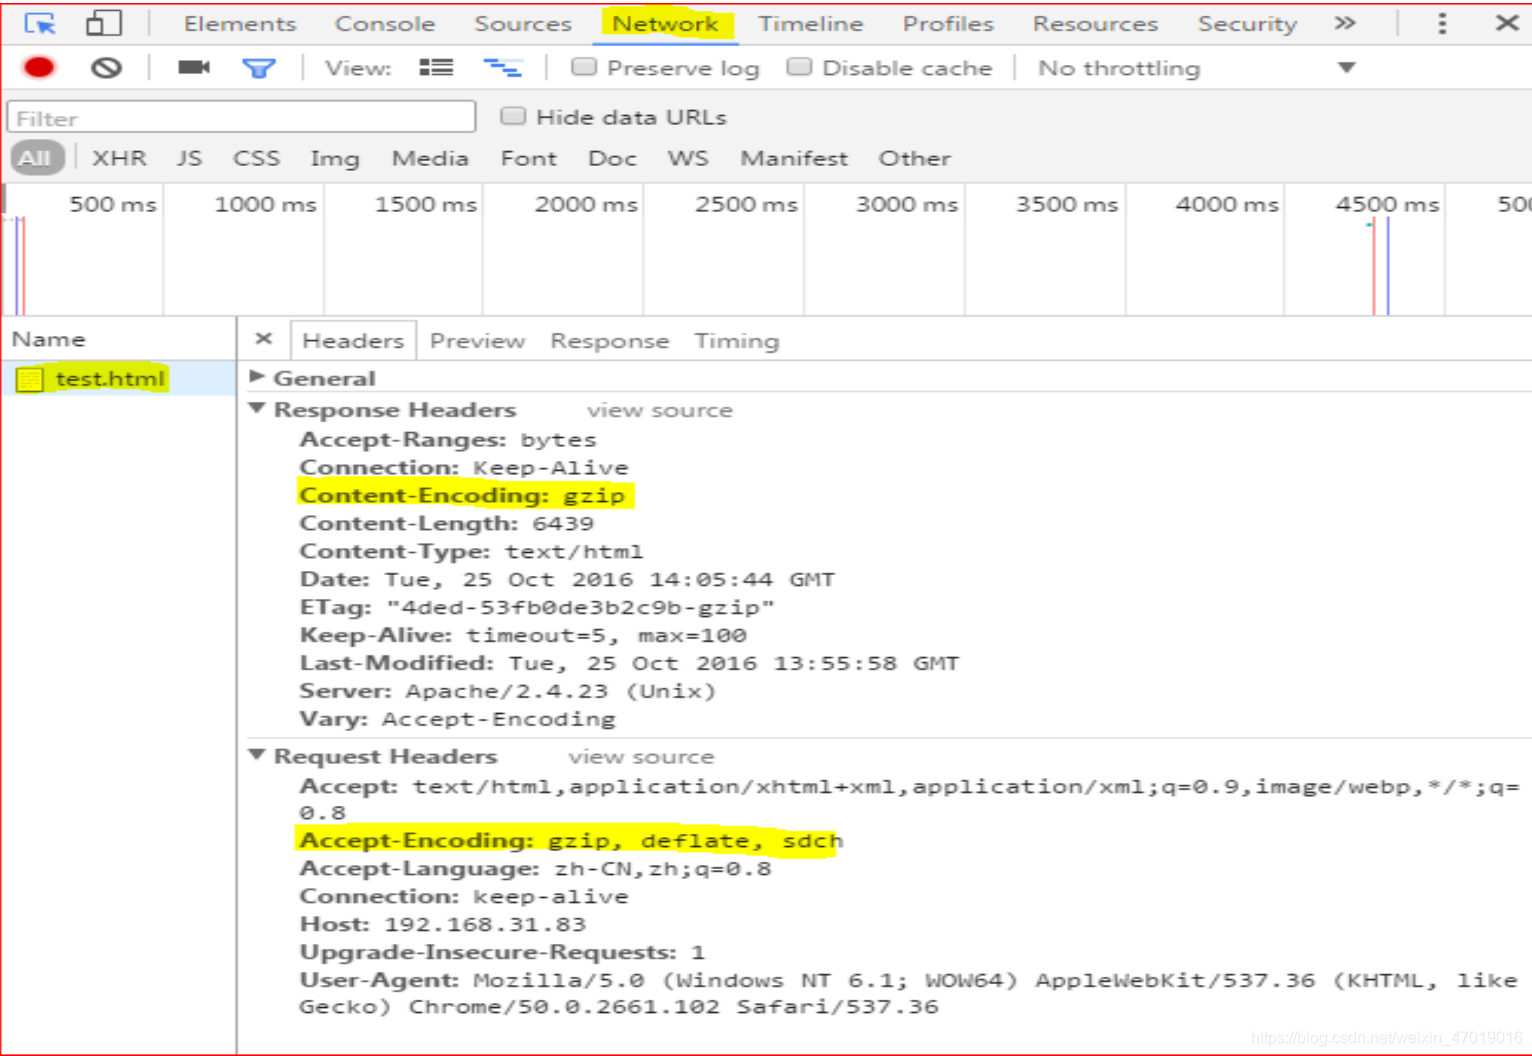The height and width of the screenshot is (1056, 1532).
Task: Click the capture screenshots camera icon
Action: 193,67
